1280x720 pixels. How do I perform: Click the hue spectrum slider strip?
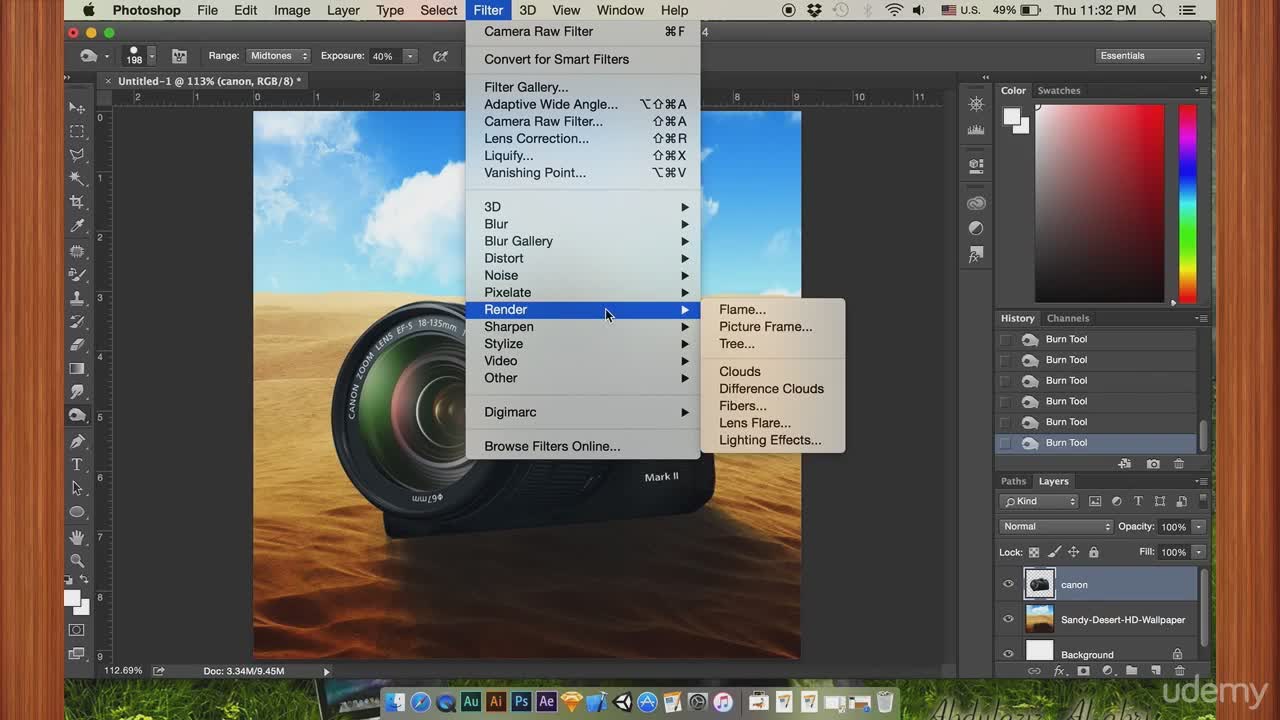click(1187, 204)
